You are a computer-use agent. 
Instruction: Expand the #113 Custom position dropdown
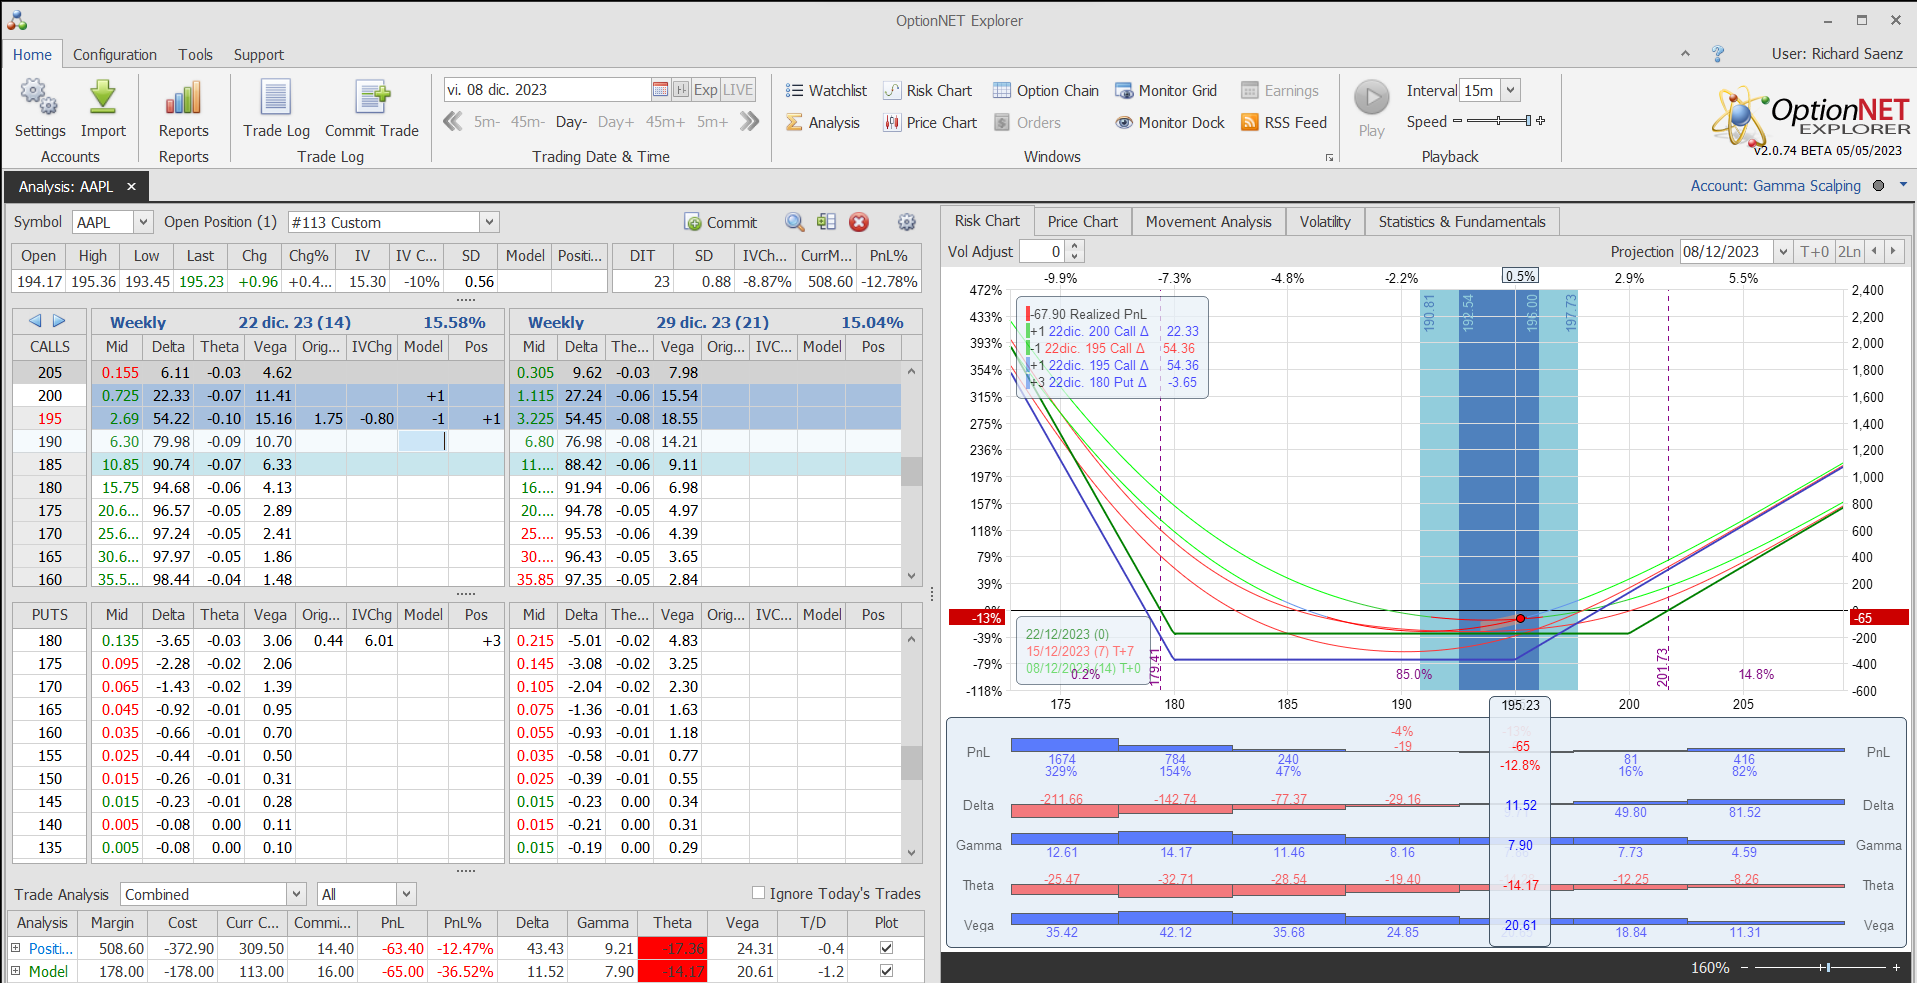pyautogui.click(x=489, y=222)
